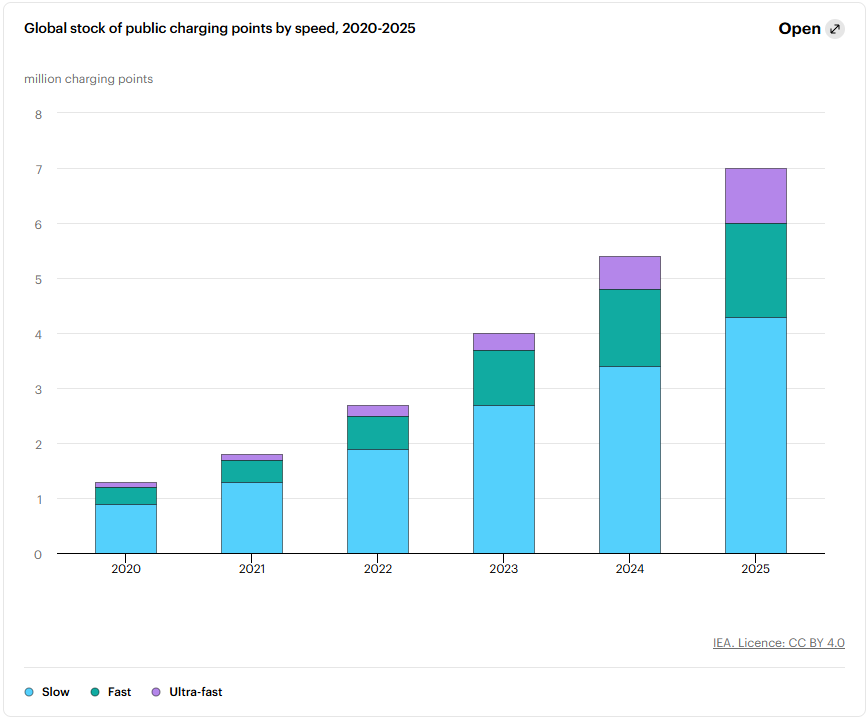Click the y-axis value 4
Screen dimensions: 867x718
pyautogui.click(x=38, y=334)
